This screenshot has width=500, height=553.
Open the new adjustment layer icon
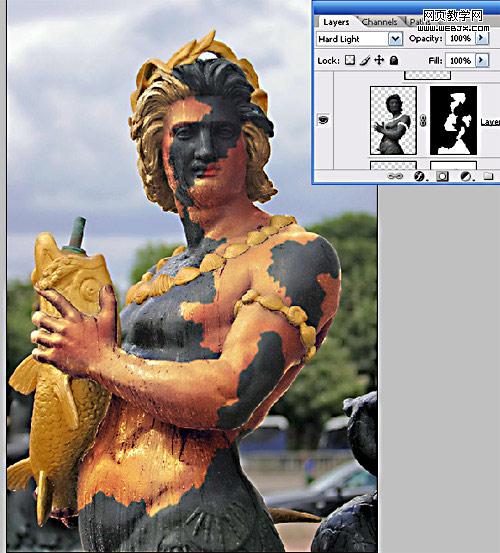click(x=466, y=176)
